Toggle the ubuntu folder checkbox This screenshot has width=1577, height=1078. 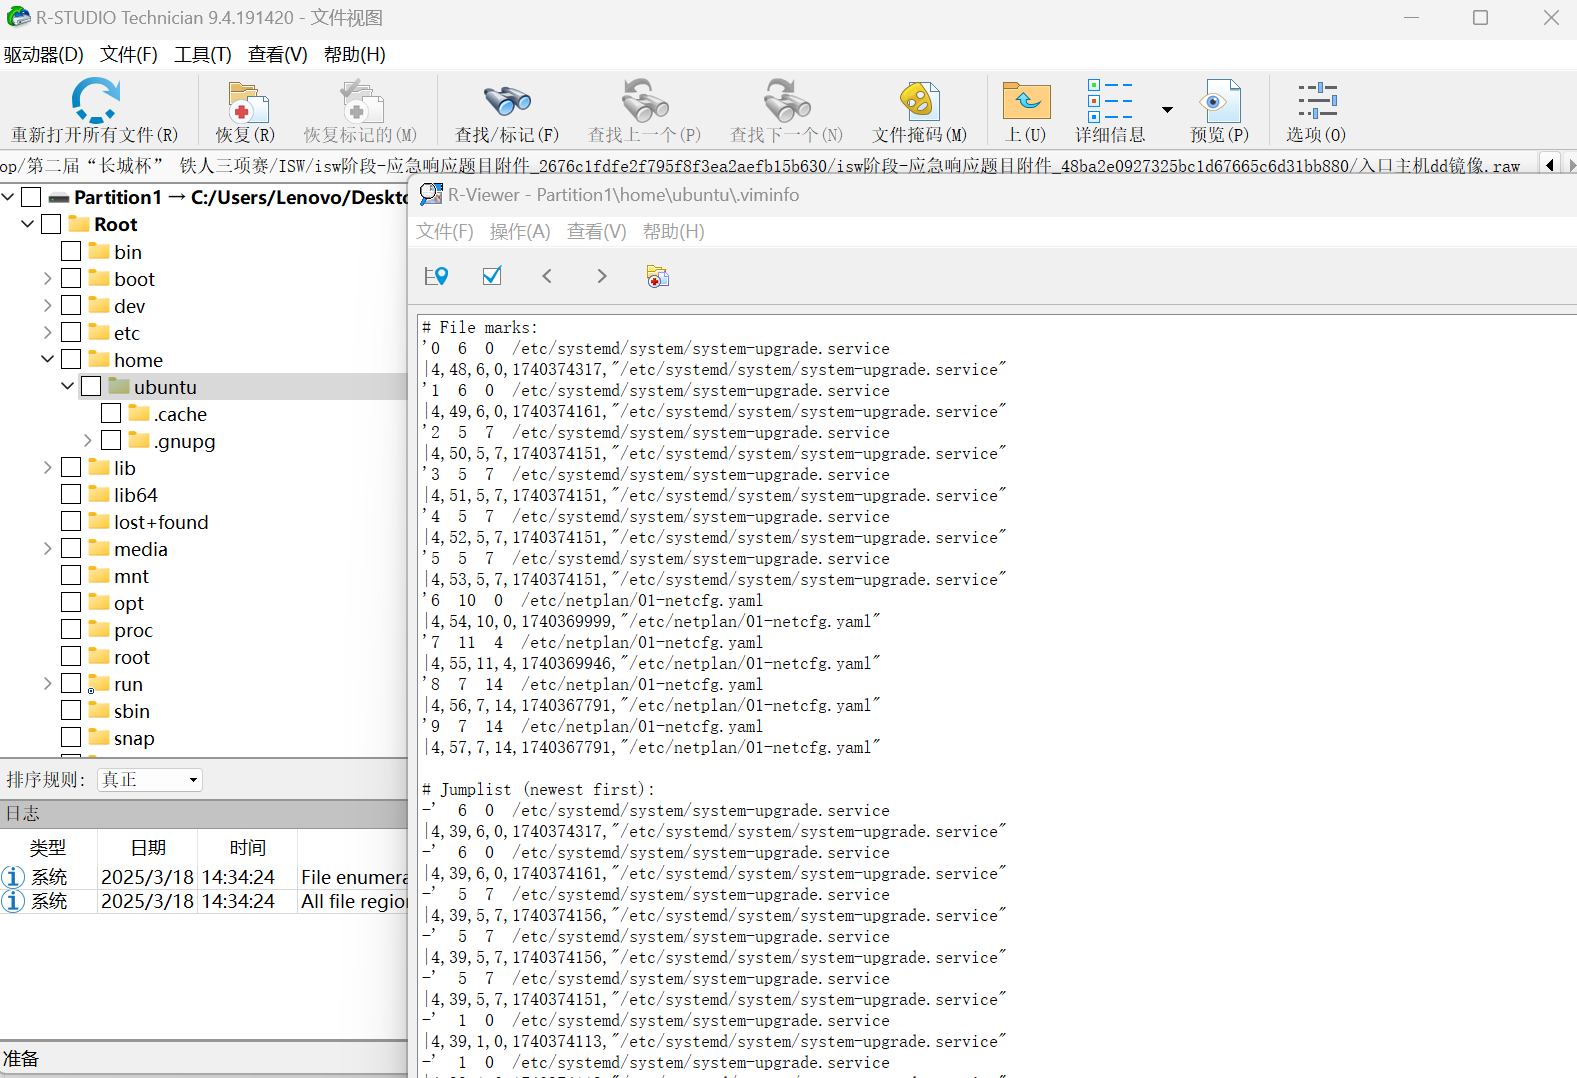click(x=91, y=386)
